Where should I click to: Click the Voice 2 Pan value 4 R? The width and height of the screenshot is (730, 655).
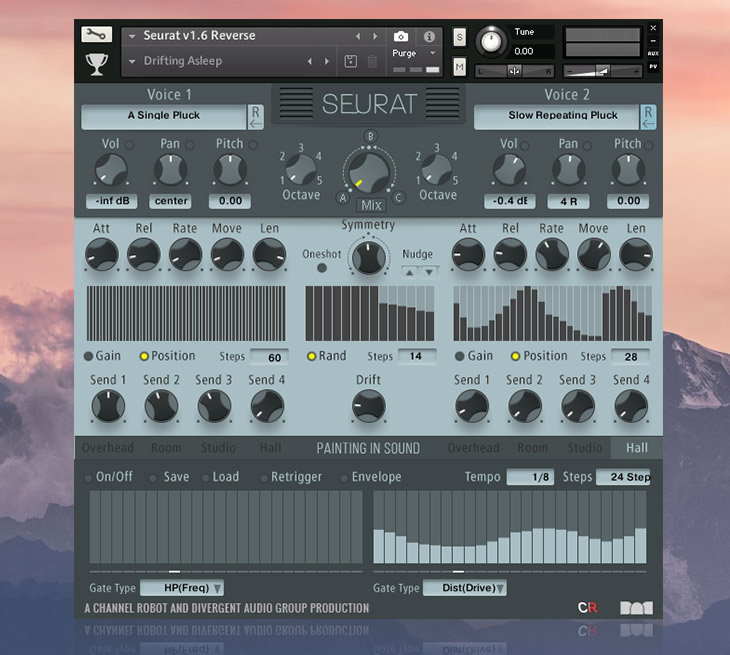pyautogui.click(x=568, y=202)
